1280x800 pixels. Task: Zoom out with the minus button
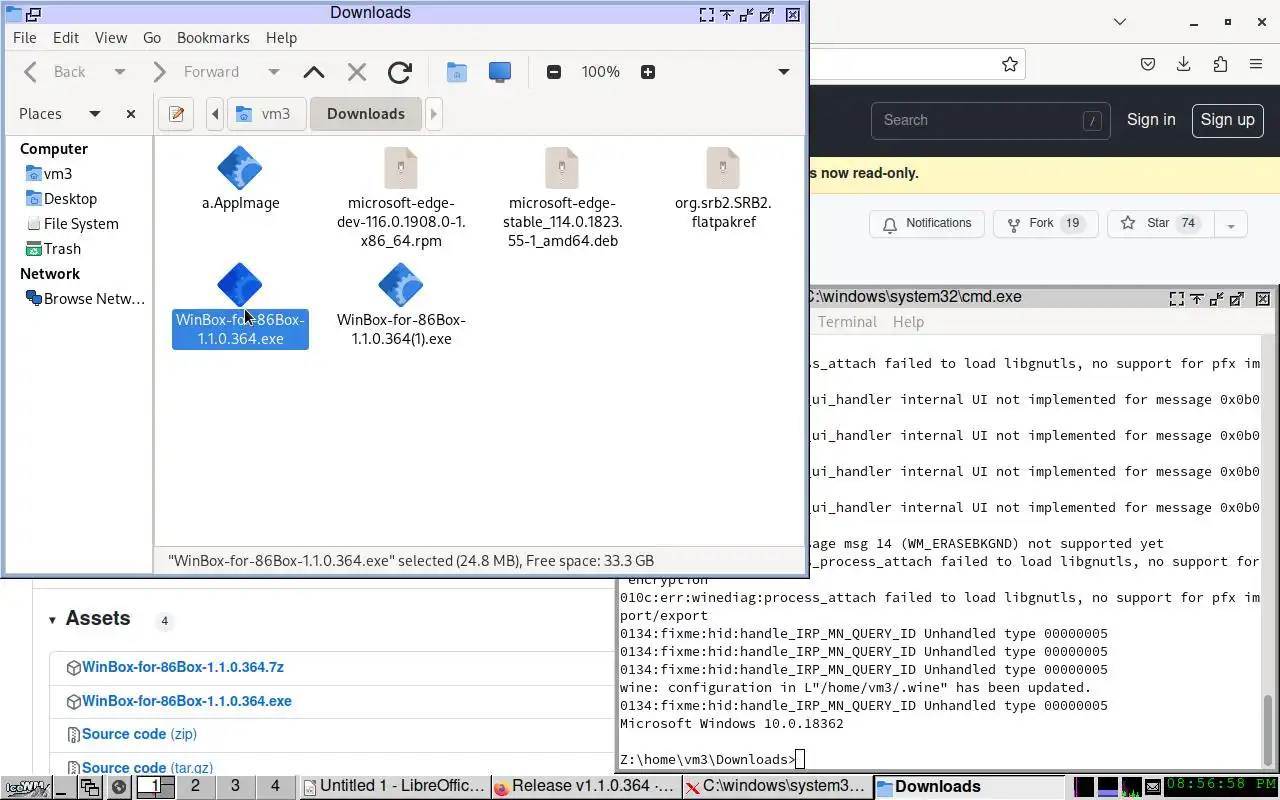554,72
